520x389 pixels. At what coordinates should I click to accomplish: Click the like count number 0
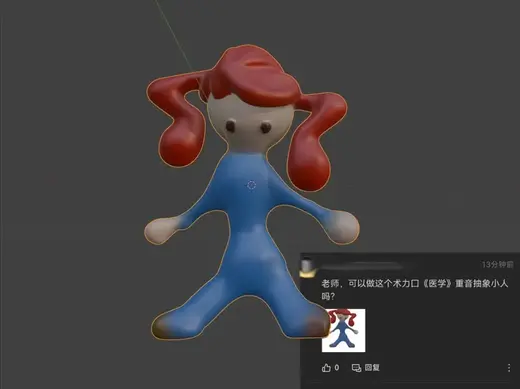337,367
